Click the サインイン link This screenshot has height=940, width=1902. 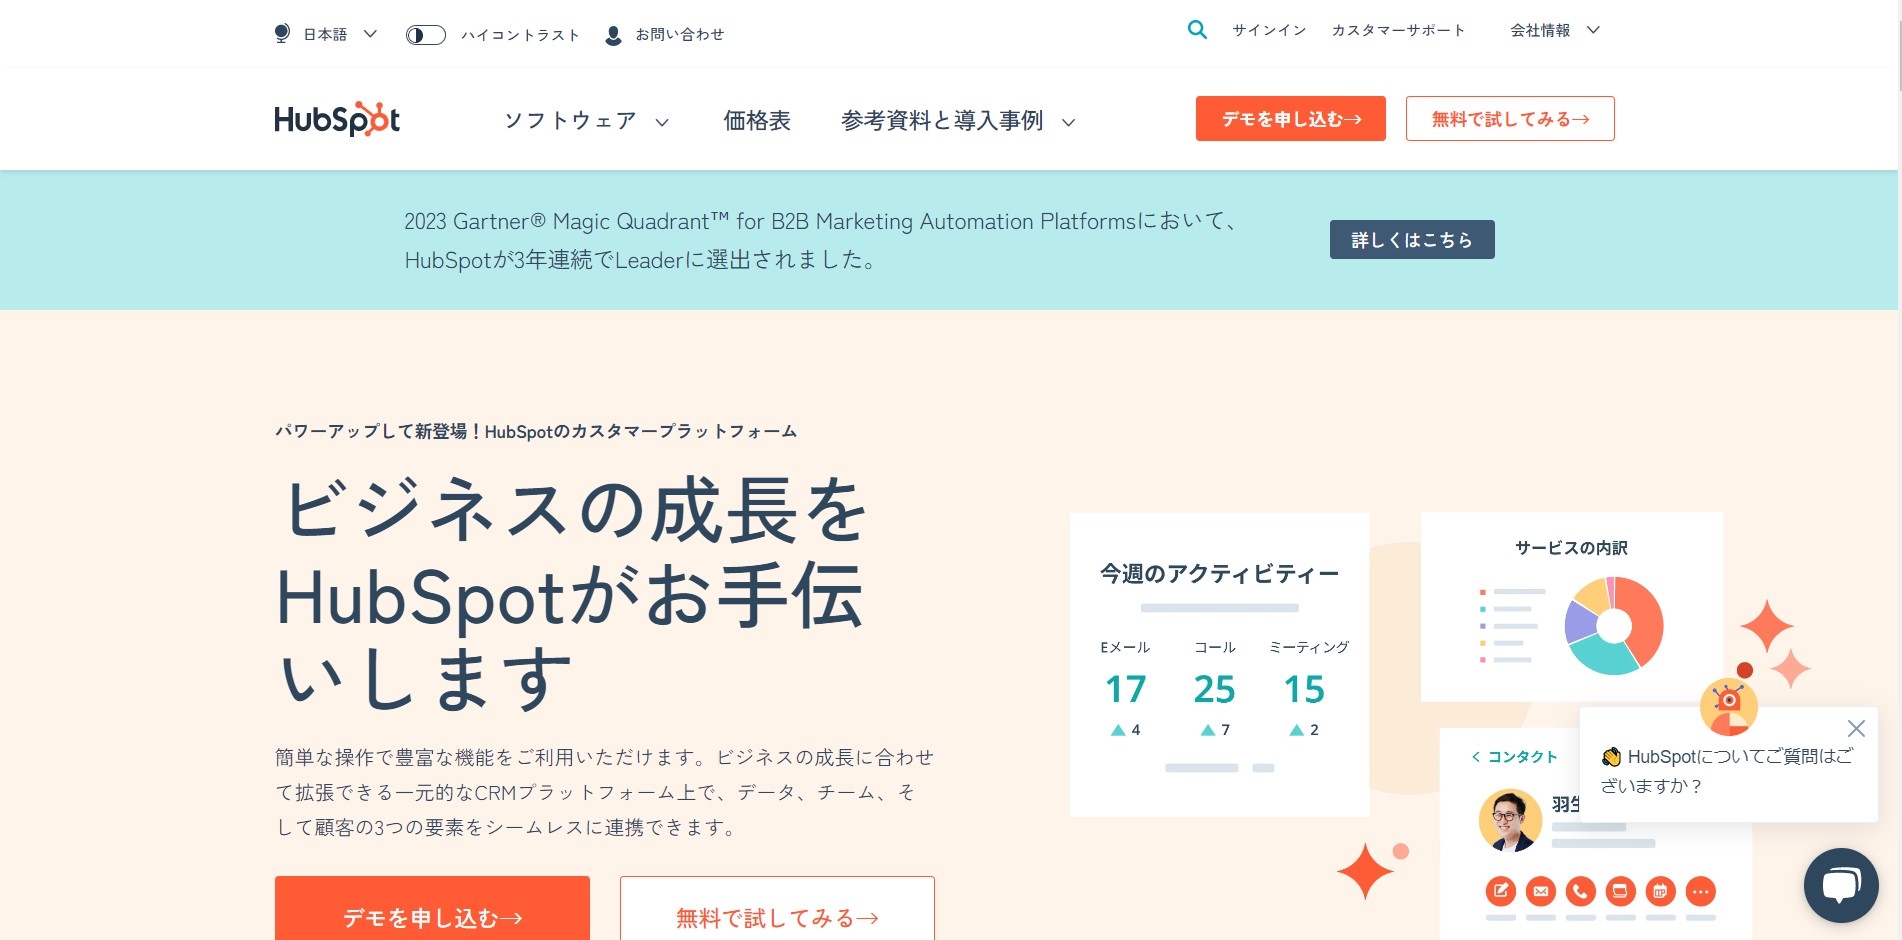(x=1269, y=30)
